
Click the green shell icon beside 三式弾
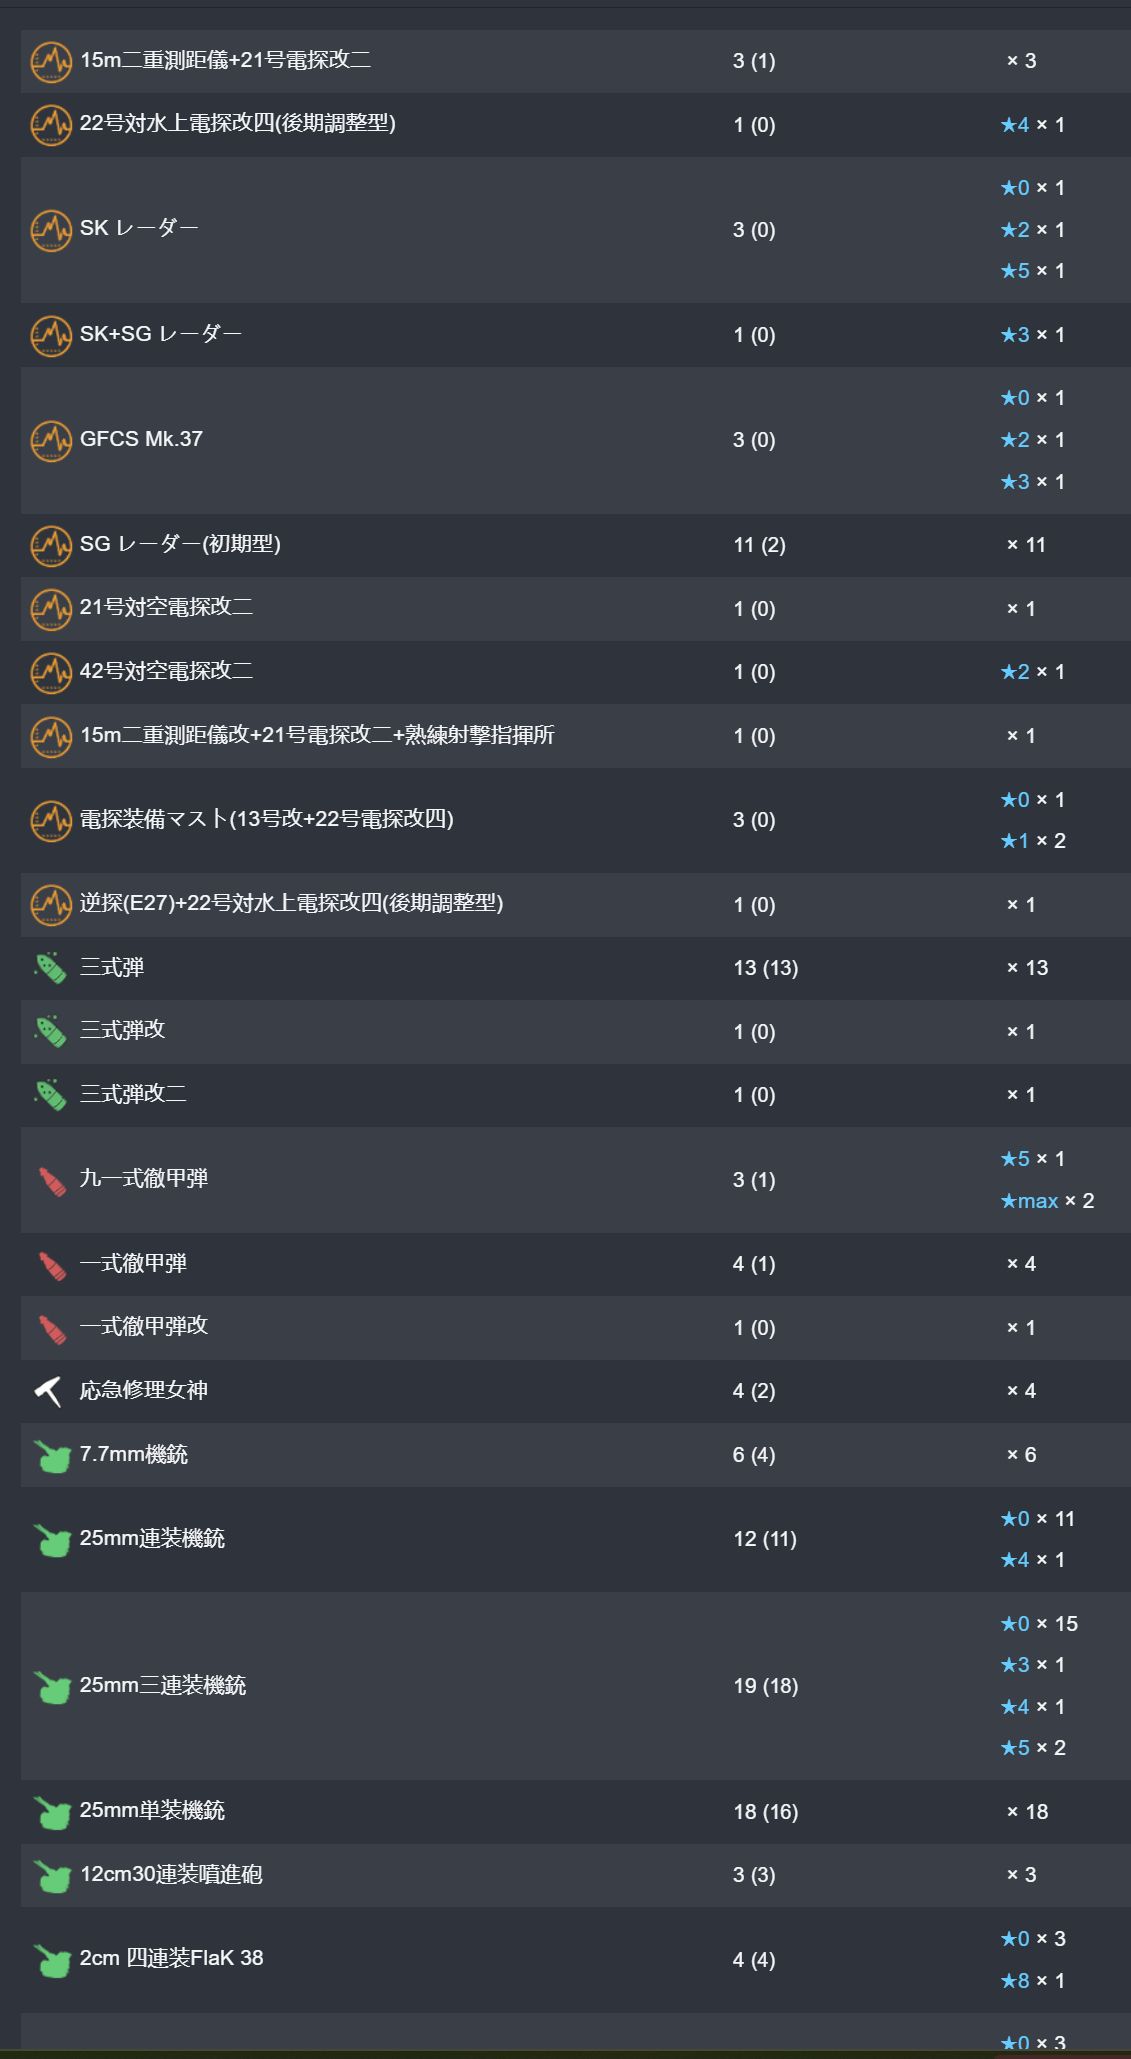[51, 968]
